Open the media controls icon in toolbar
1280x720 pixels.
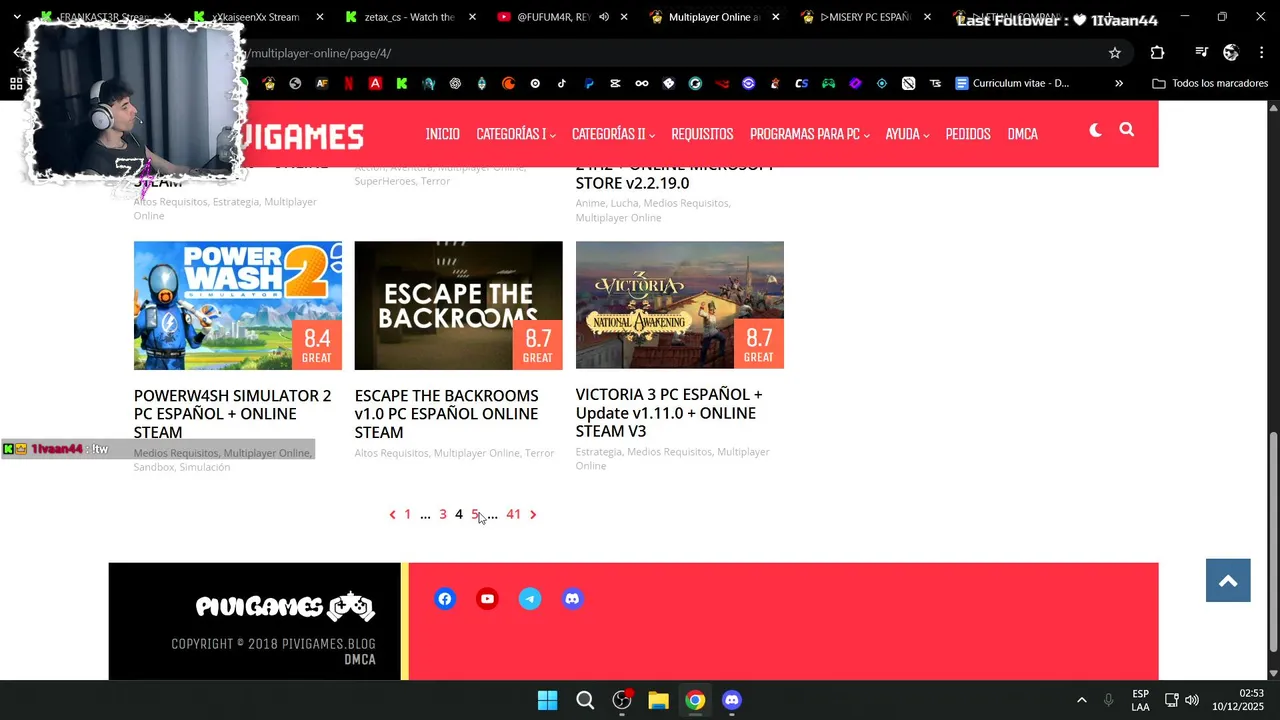1201,53
